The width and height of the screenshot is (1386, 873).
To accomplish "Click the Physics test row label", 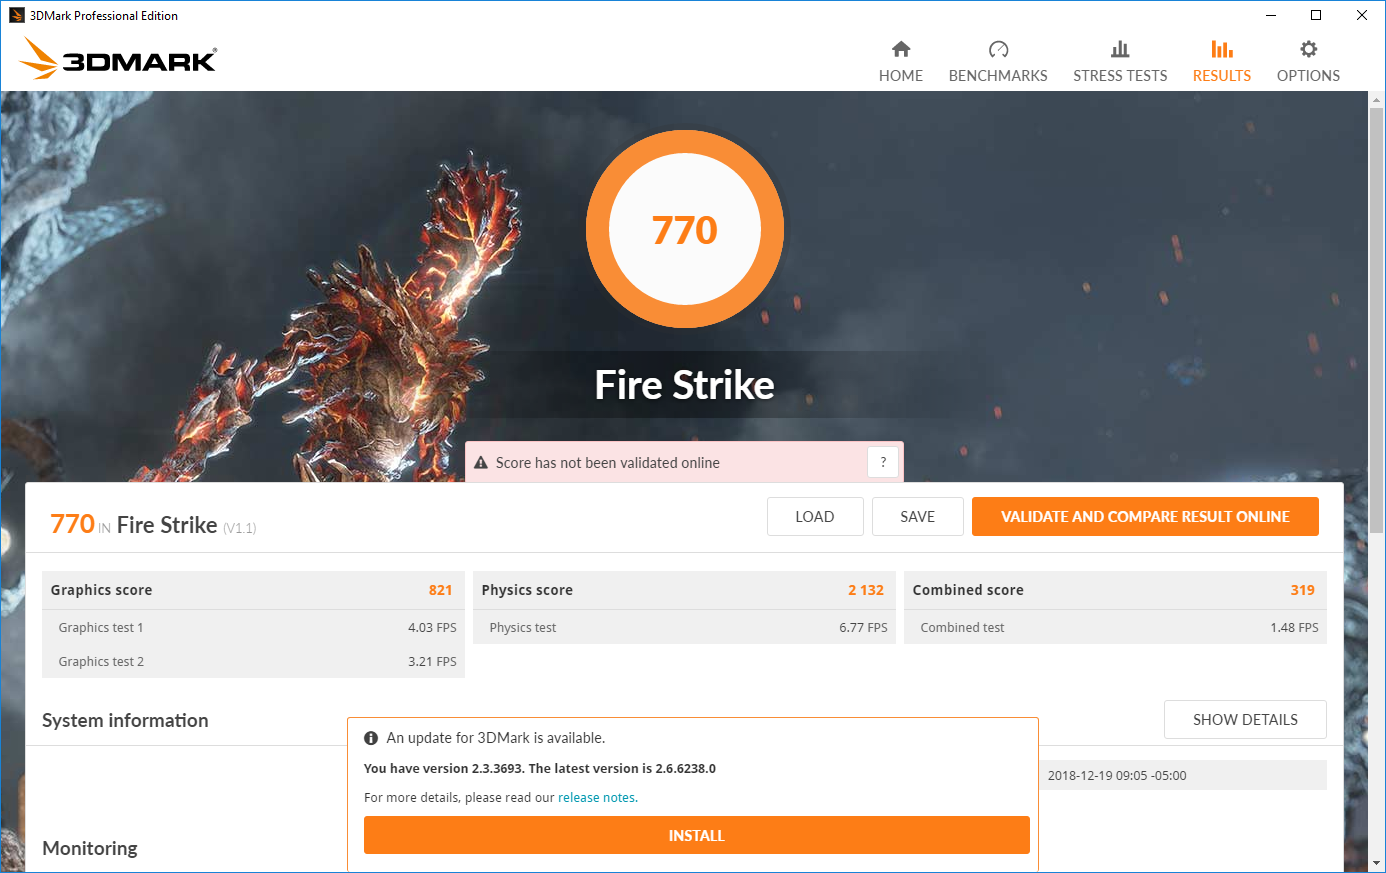I will tap(523, 628).
